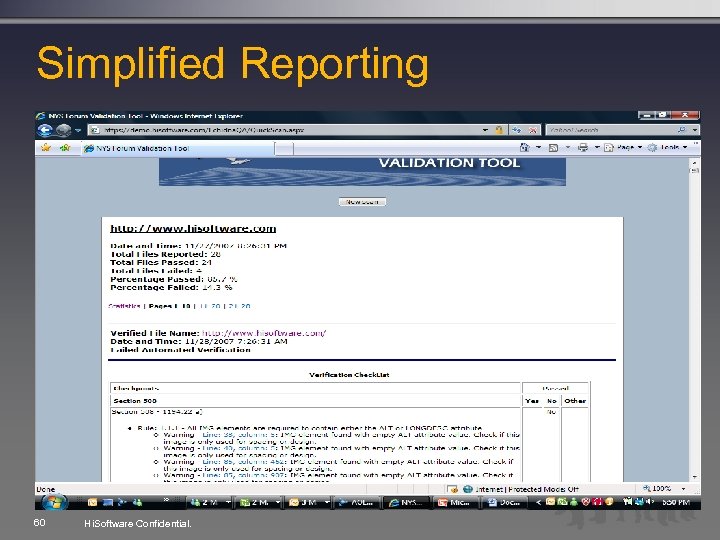Open the Home button dropdown arrow
720x540 pixels.
[539, 147]
